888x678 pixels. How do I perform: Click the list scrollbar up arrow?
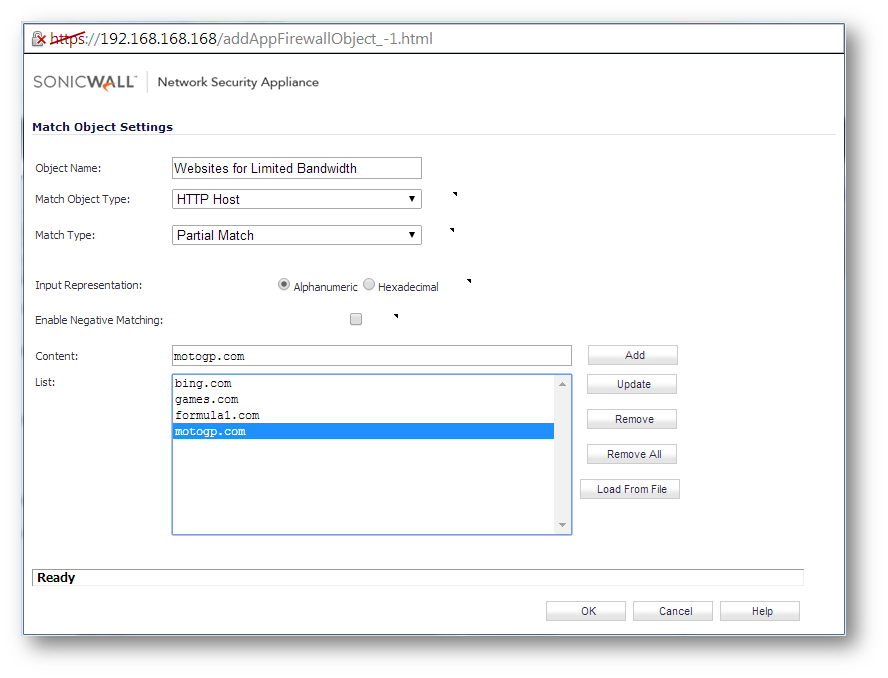click(562, 384)
